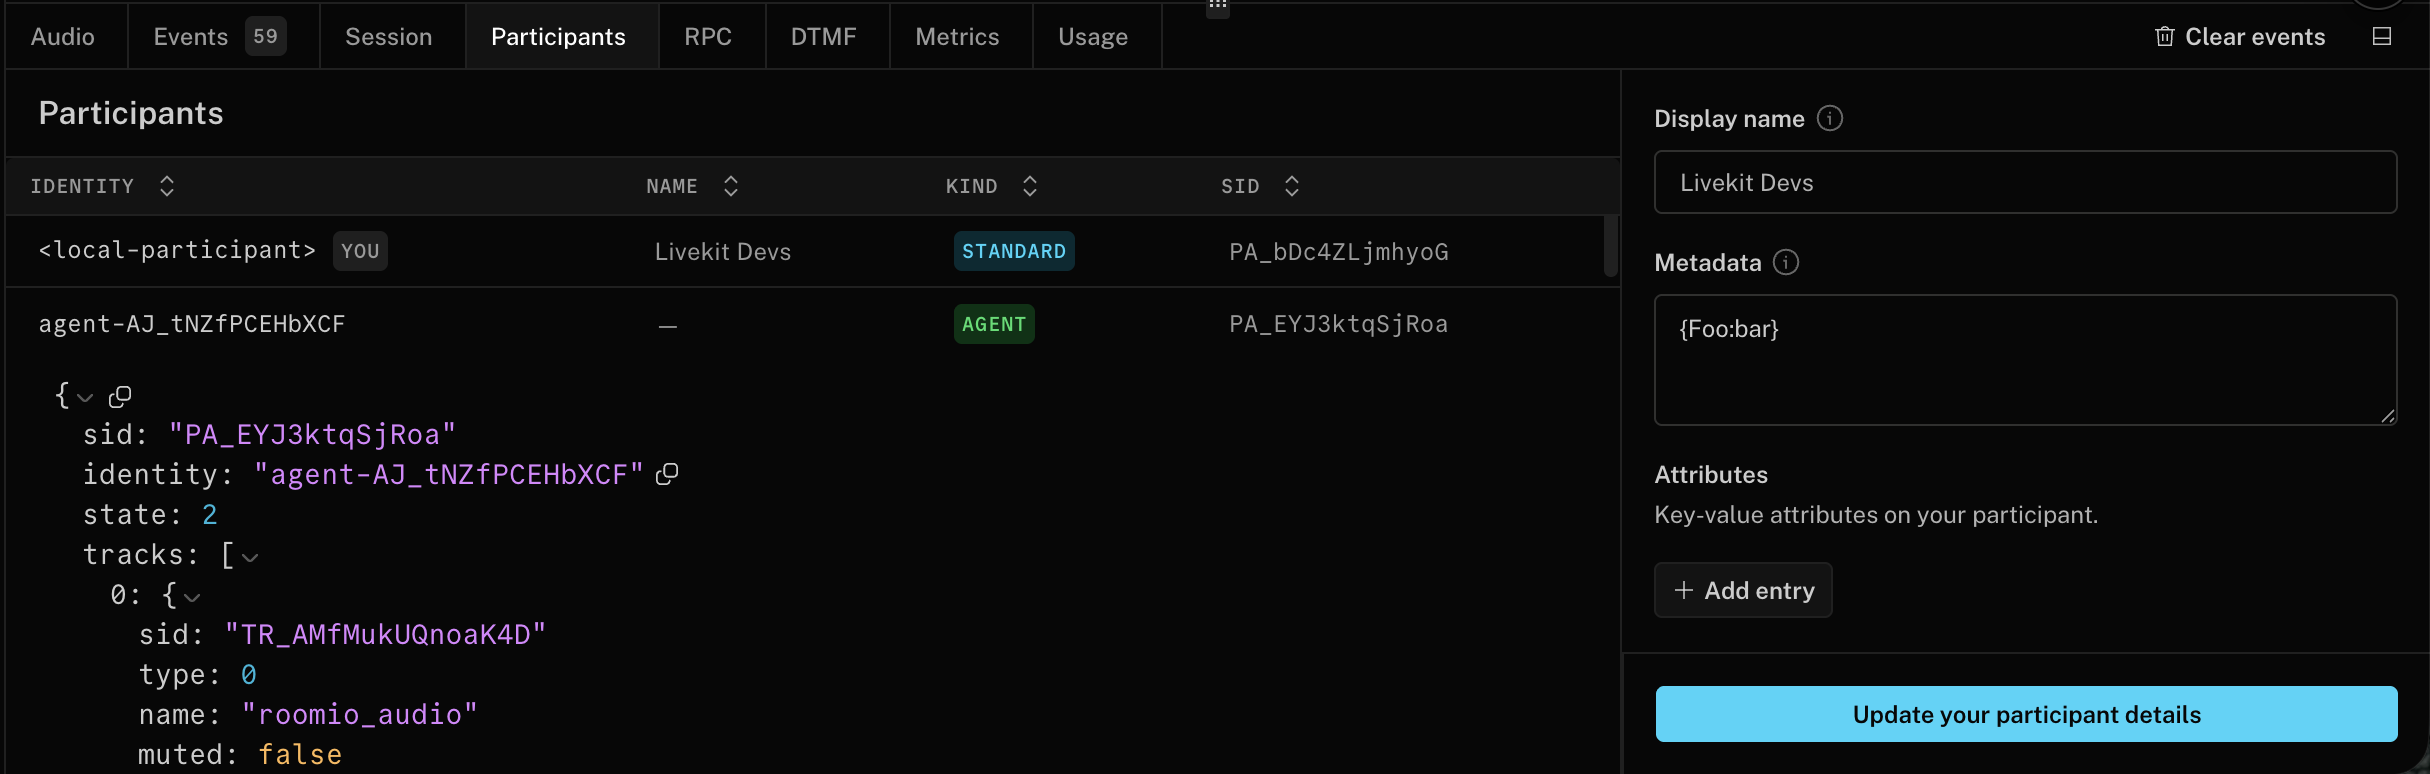Collapse track 0 object
This screenshot has width=2430, height=774.
click(192, 597)
